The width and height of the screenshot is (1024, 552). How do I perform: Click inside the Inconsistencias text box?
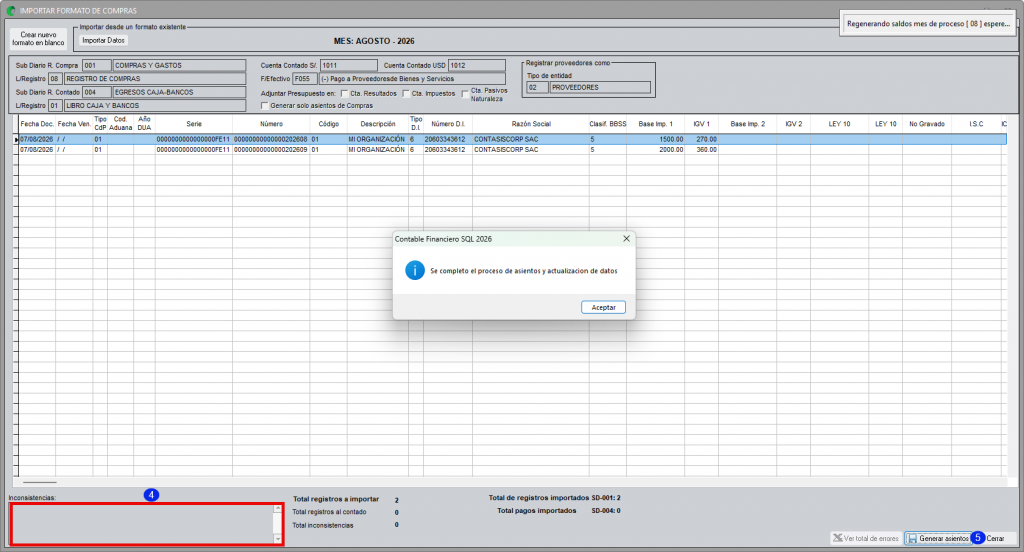pos(142,524)
